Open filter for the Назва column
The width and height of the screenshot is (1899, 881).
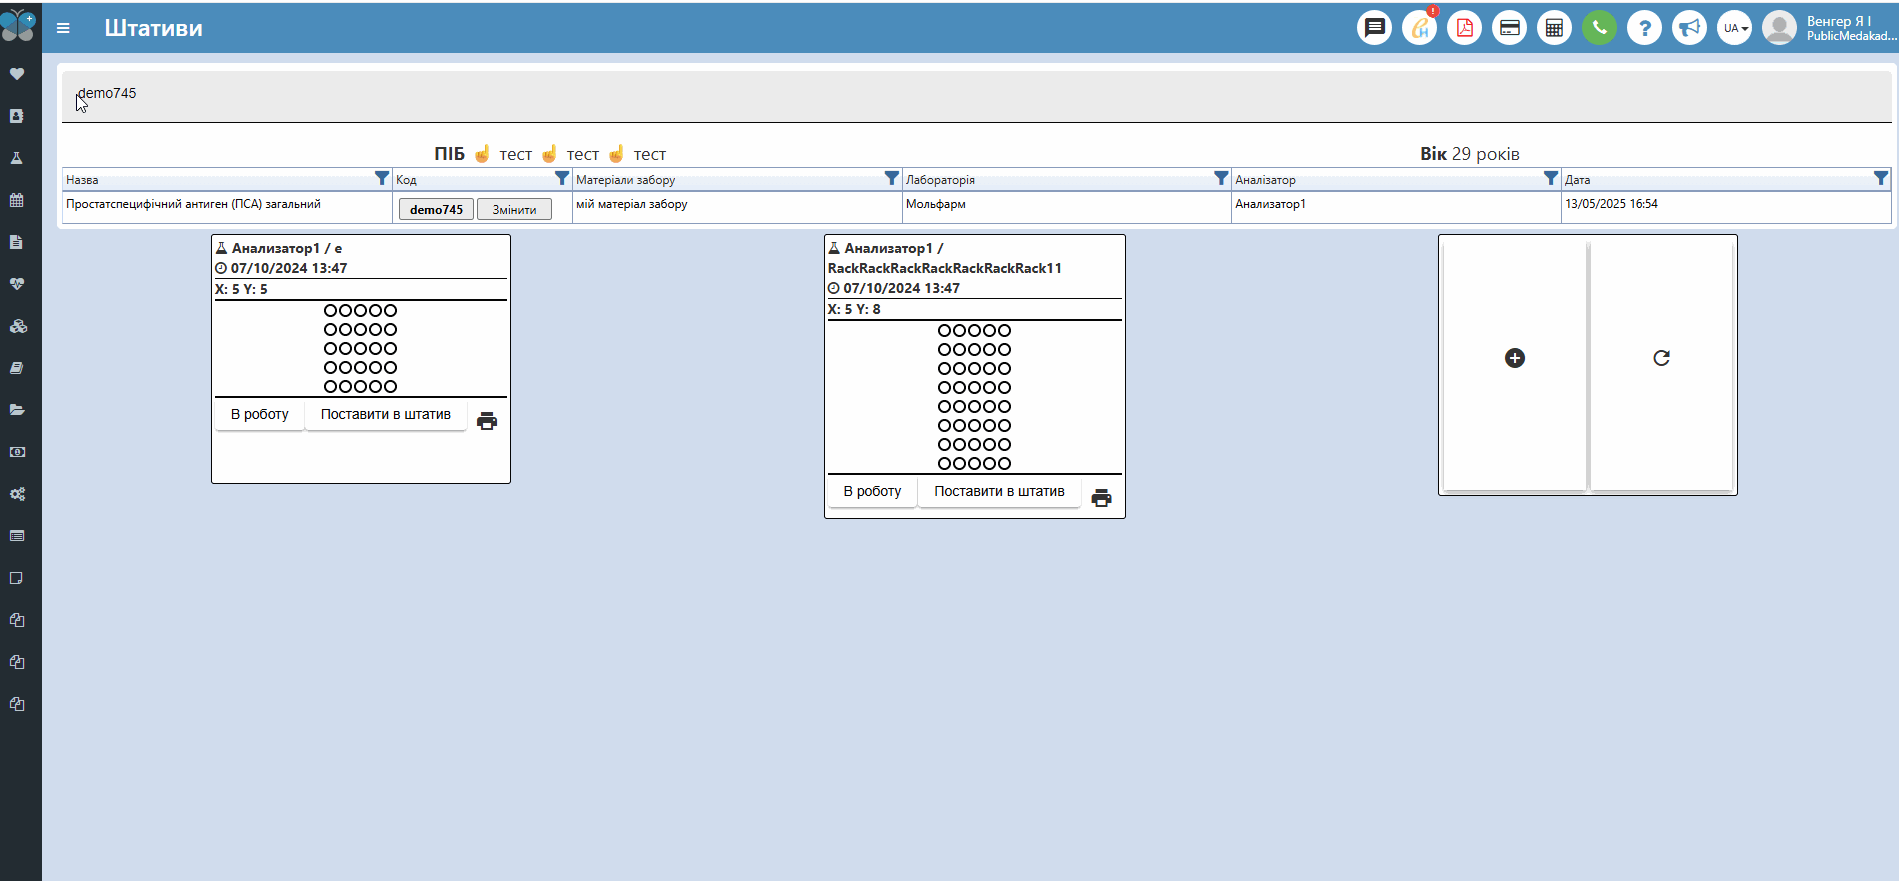(382, 178)
